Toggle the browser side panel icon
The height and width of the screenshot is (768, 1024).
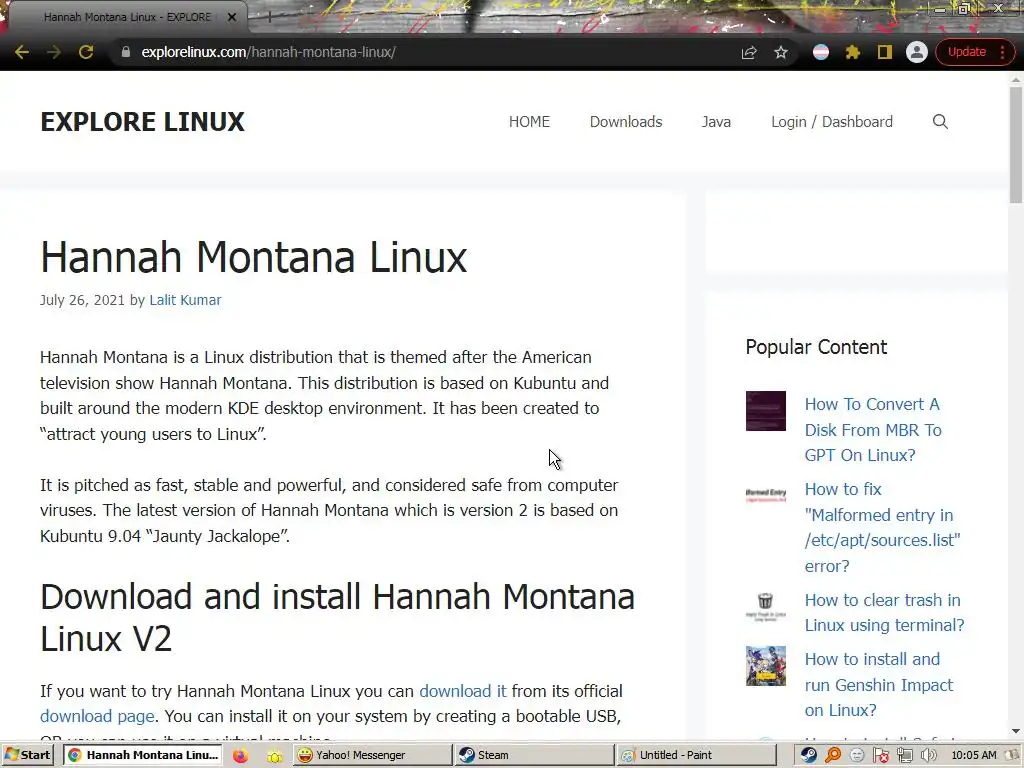[884, 52]
